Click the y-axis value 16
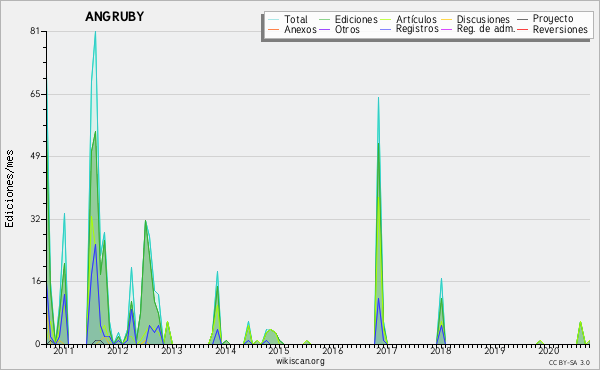The image size is (600, 370). 35,281
